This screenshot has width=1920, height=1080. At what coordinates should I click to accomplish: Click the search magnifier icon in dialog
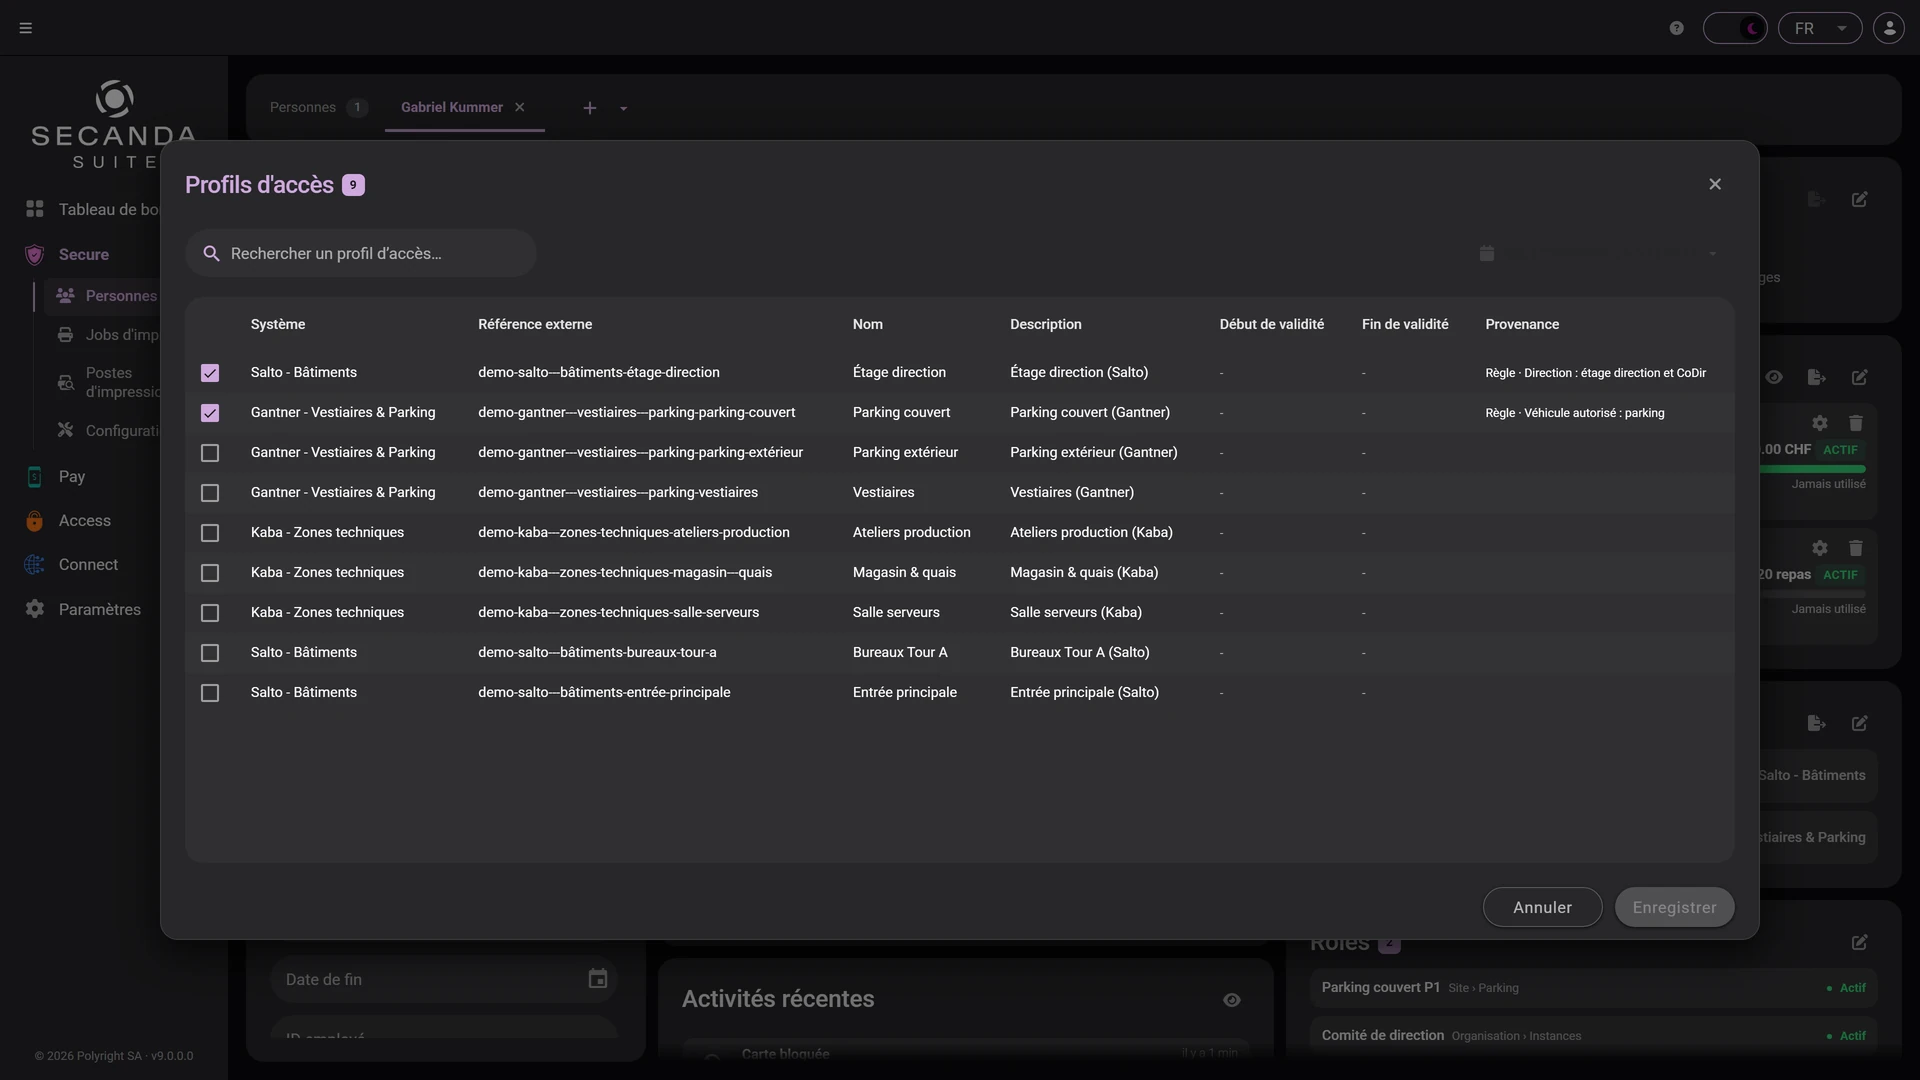point(211,254)
